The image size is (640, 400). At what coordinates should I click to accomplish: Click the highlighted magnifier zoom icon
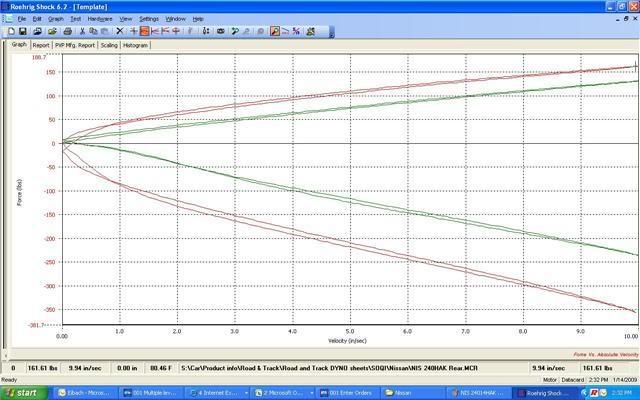click(x=274, y=31)
